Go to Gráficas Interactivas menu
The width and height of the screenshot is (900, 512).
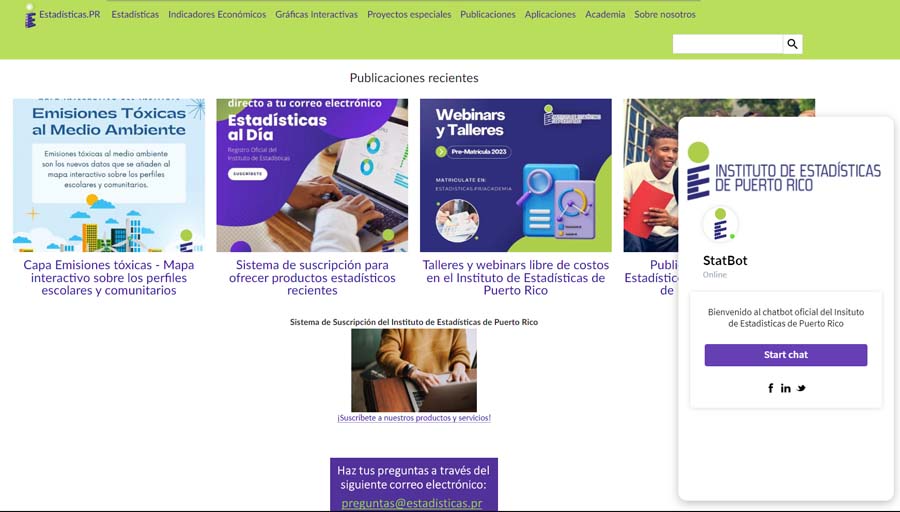coord(316,14)
